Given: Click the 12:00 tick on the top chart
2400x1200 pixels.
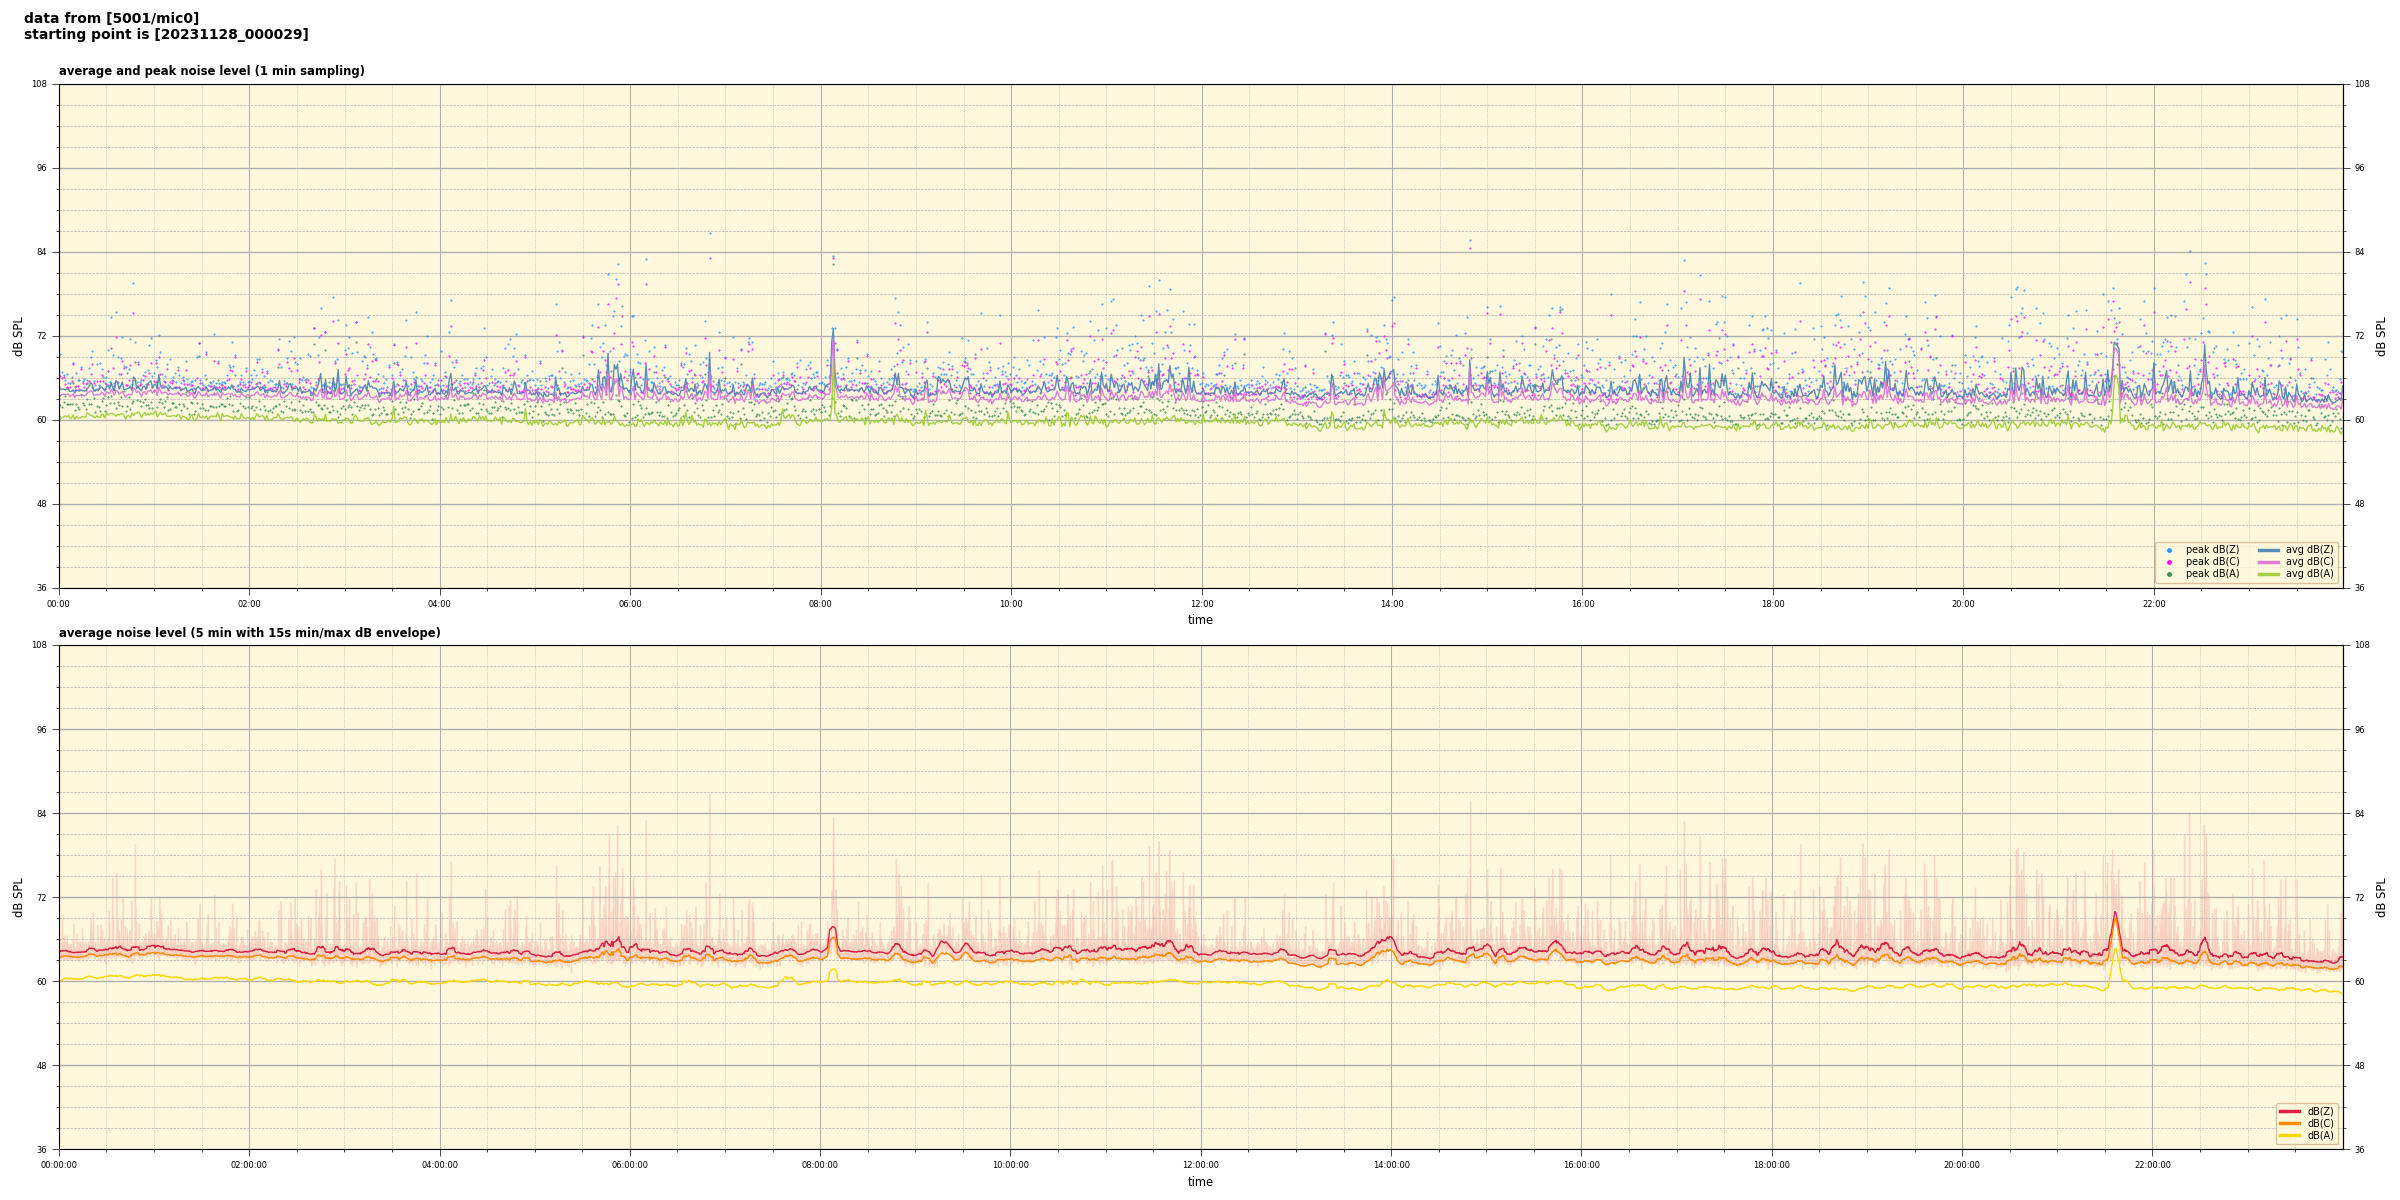Looking at the screenshot, I should pos(1201,604).
